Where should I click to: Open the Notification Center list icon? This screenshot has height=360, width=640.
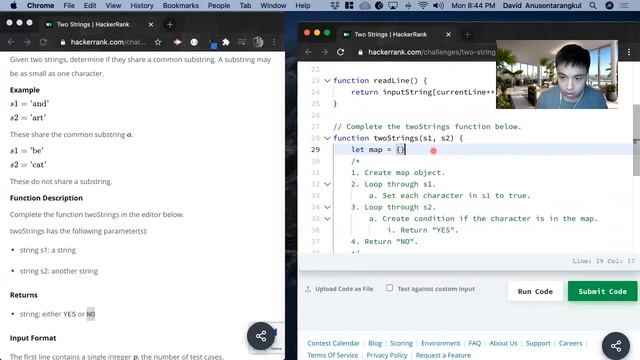click(x=624, y=5)
